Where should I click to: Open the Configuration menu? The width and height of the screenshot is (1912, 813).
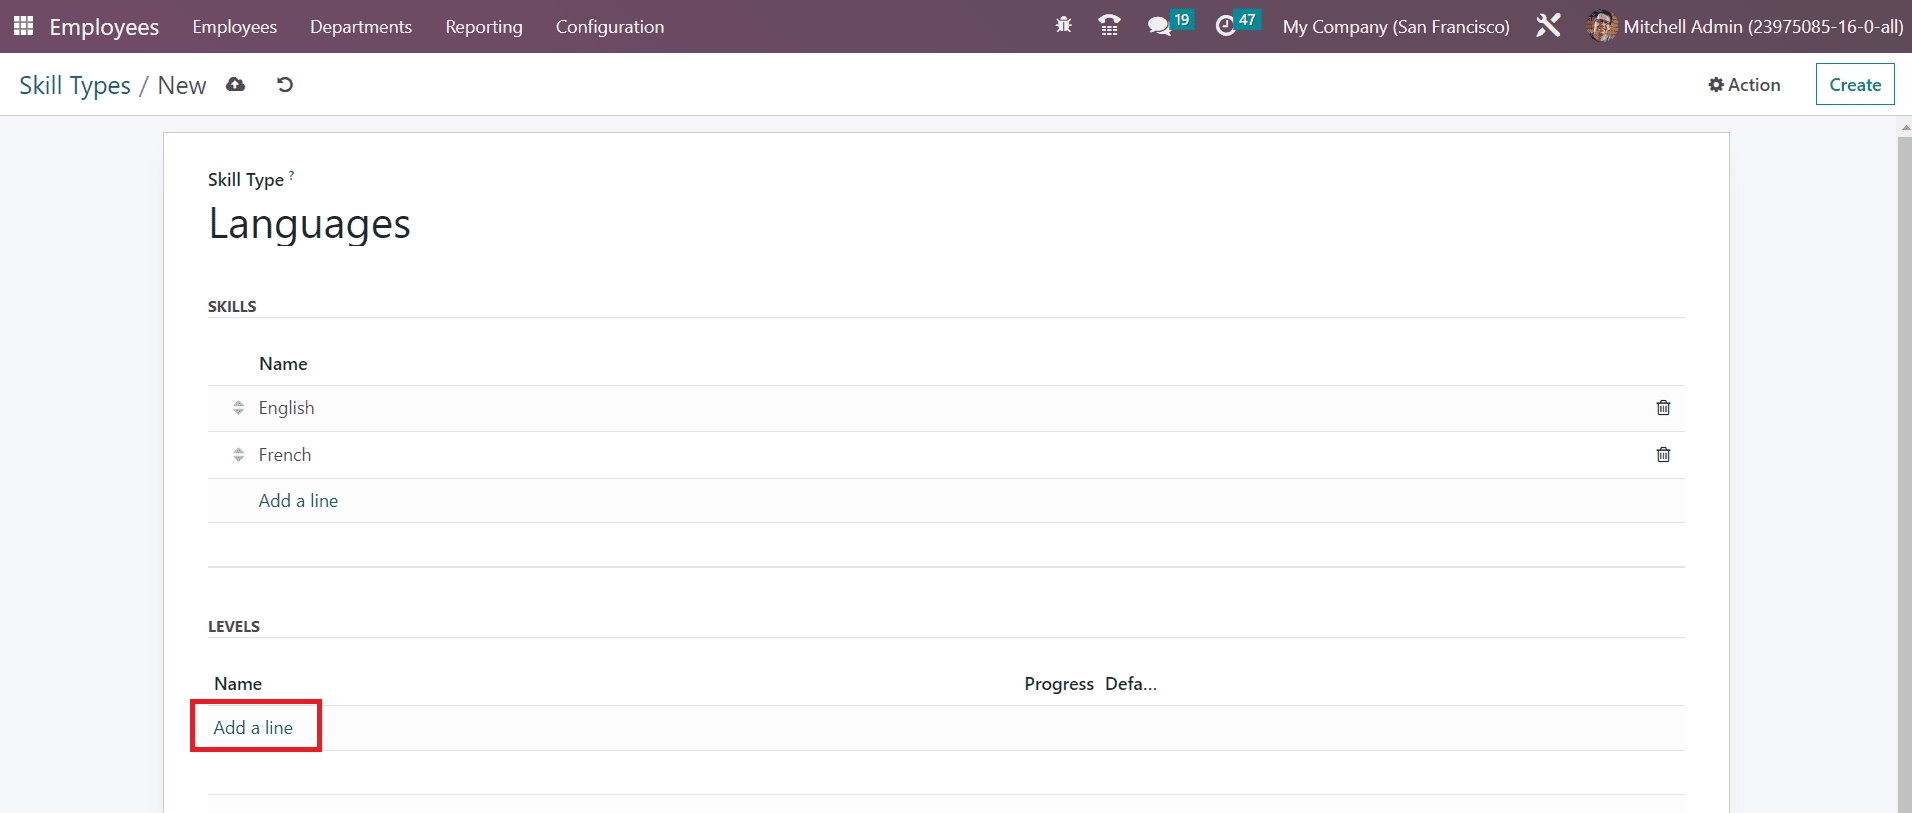coord(609,27)
